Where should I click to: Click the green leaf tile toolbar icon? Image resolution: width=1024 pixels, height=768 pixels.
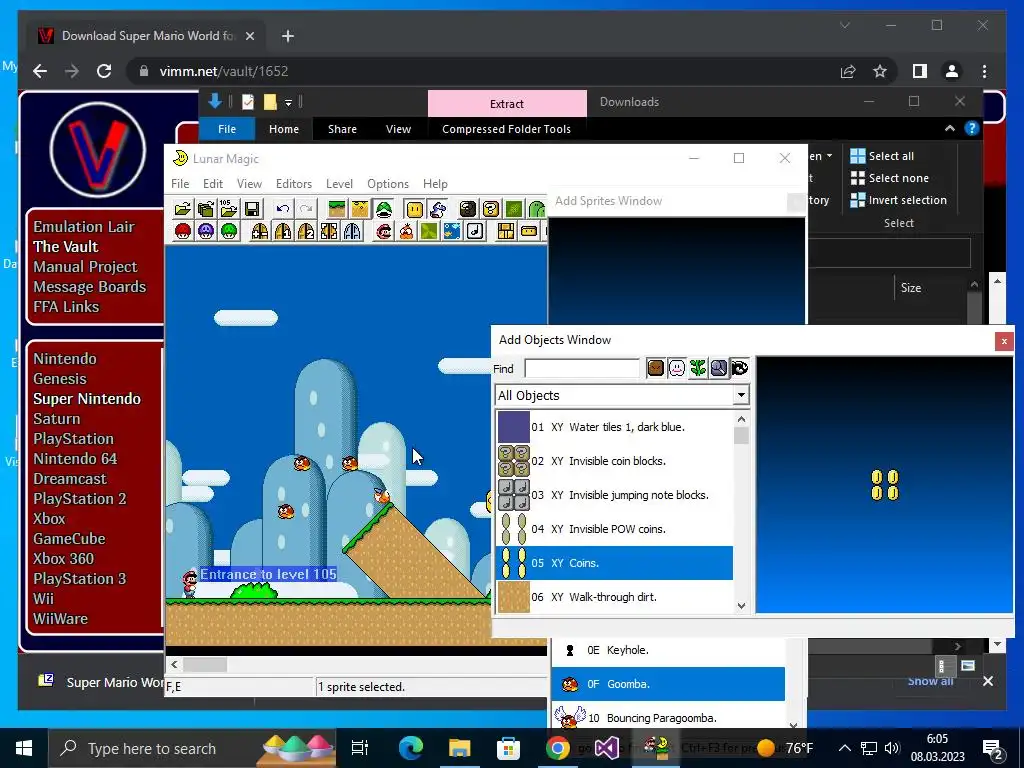[429, 231]
